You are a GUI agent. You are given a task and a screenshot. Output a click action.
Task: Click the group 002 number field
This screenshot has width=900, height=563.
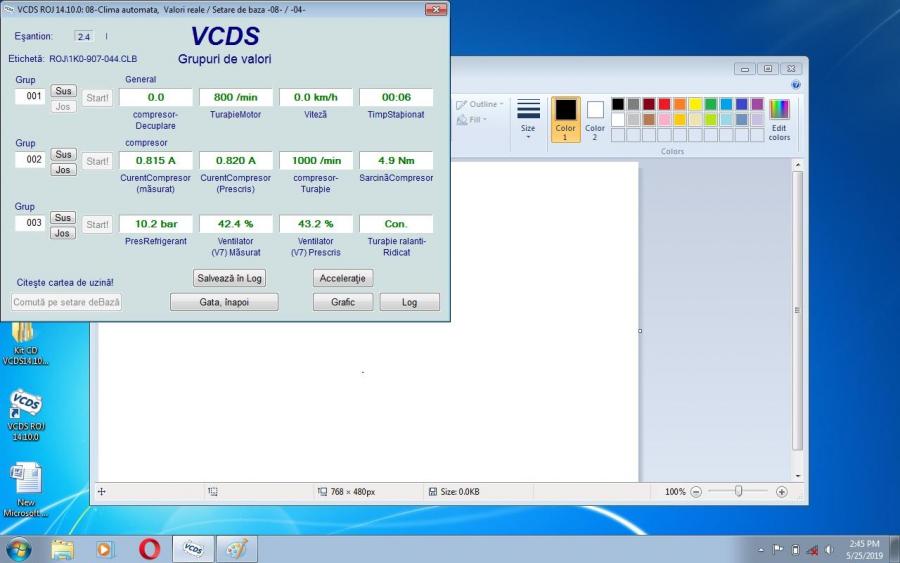click(x=29, y=160)
